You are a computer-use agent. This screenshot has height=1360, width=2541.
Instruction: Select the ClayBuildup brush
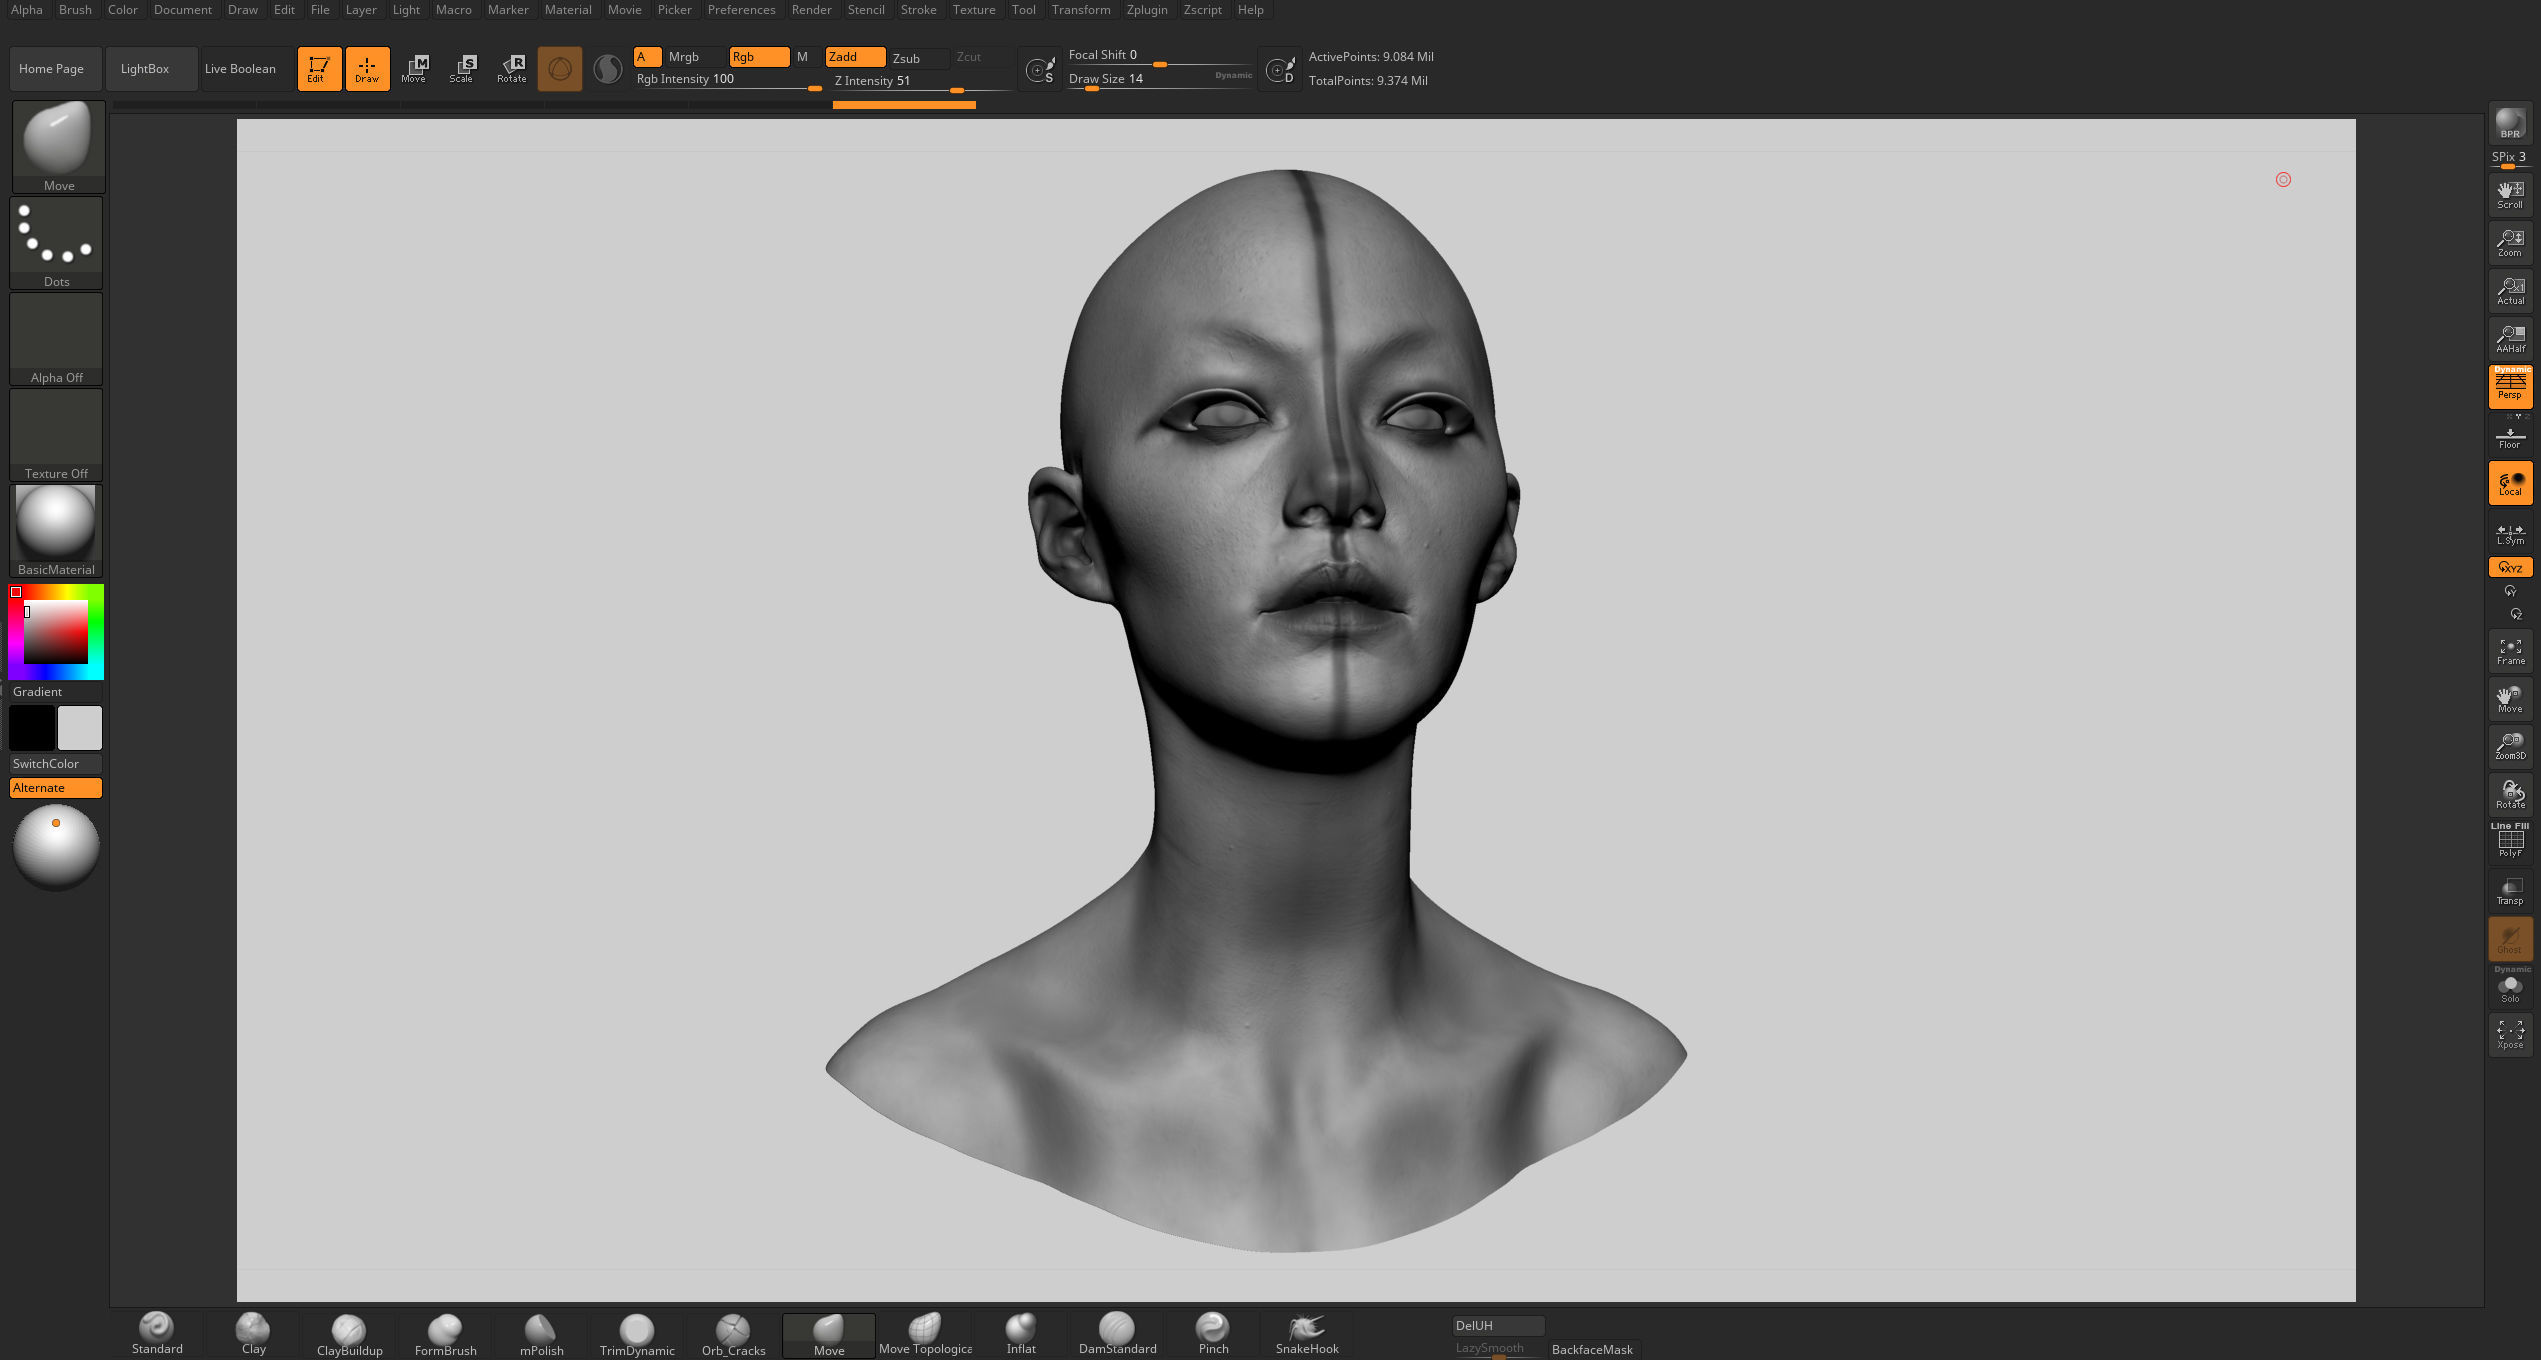[350, 1334]
